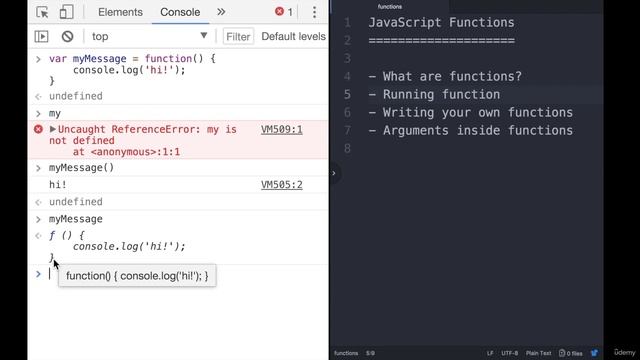
Task: Click the red error count indicator
Action: tap(284, 12)
